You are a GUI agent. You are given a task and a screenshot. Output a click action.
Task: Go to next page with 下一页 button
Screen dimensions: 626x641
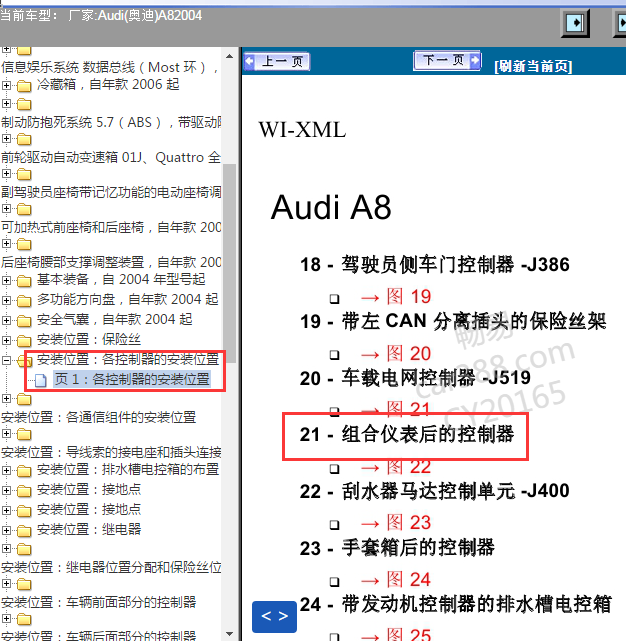coord(447,61)
